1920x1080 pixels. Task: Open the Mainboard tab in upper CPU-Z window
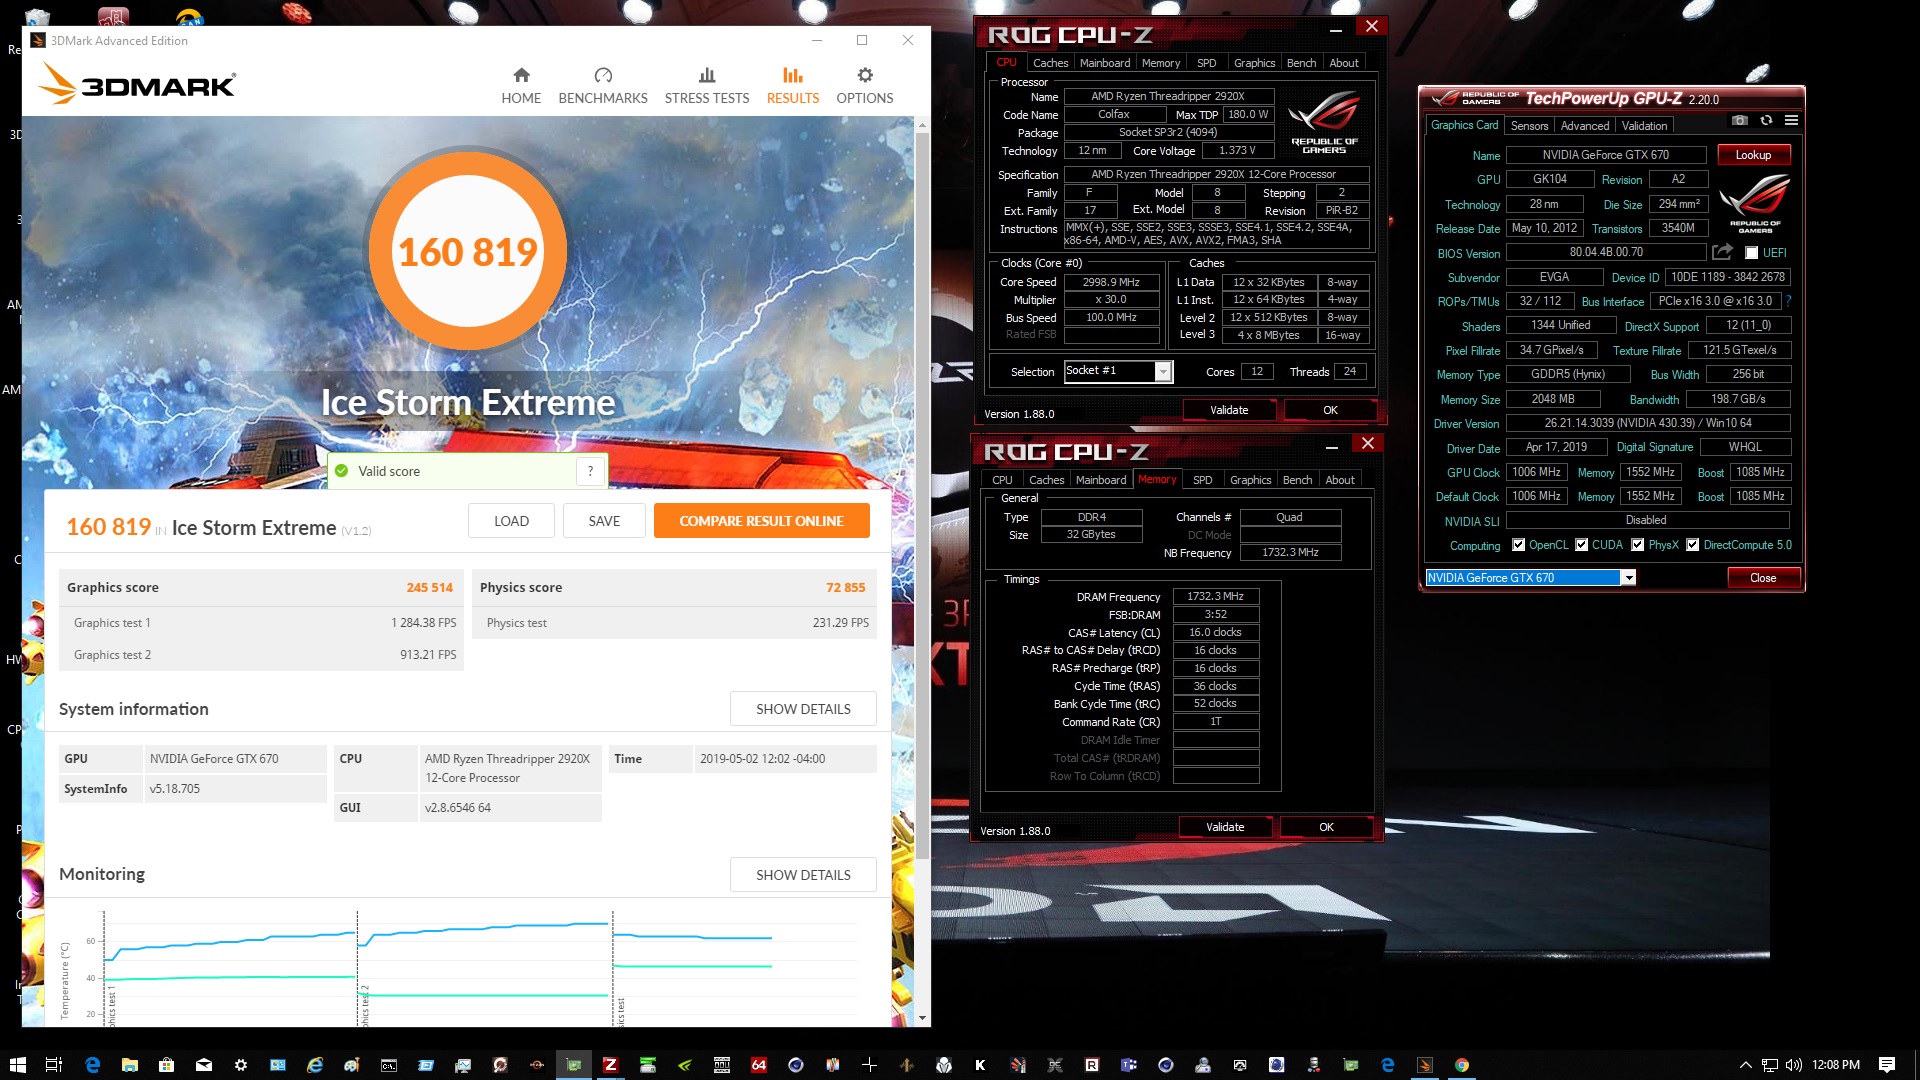[1105, 63]
